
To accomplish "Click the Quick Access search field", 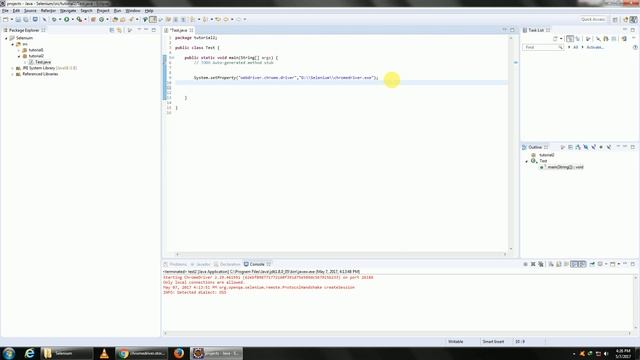I will [x=593, y=19].
